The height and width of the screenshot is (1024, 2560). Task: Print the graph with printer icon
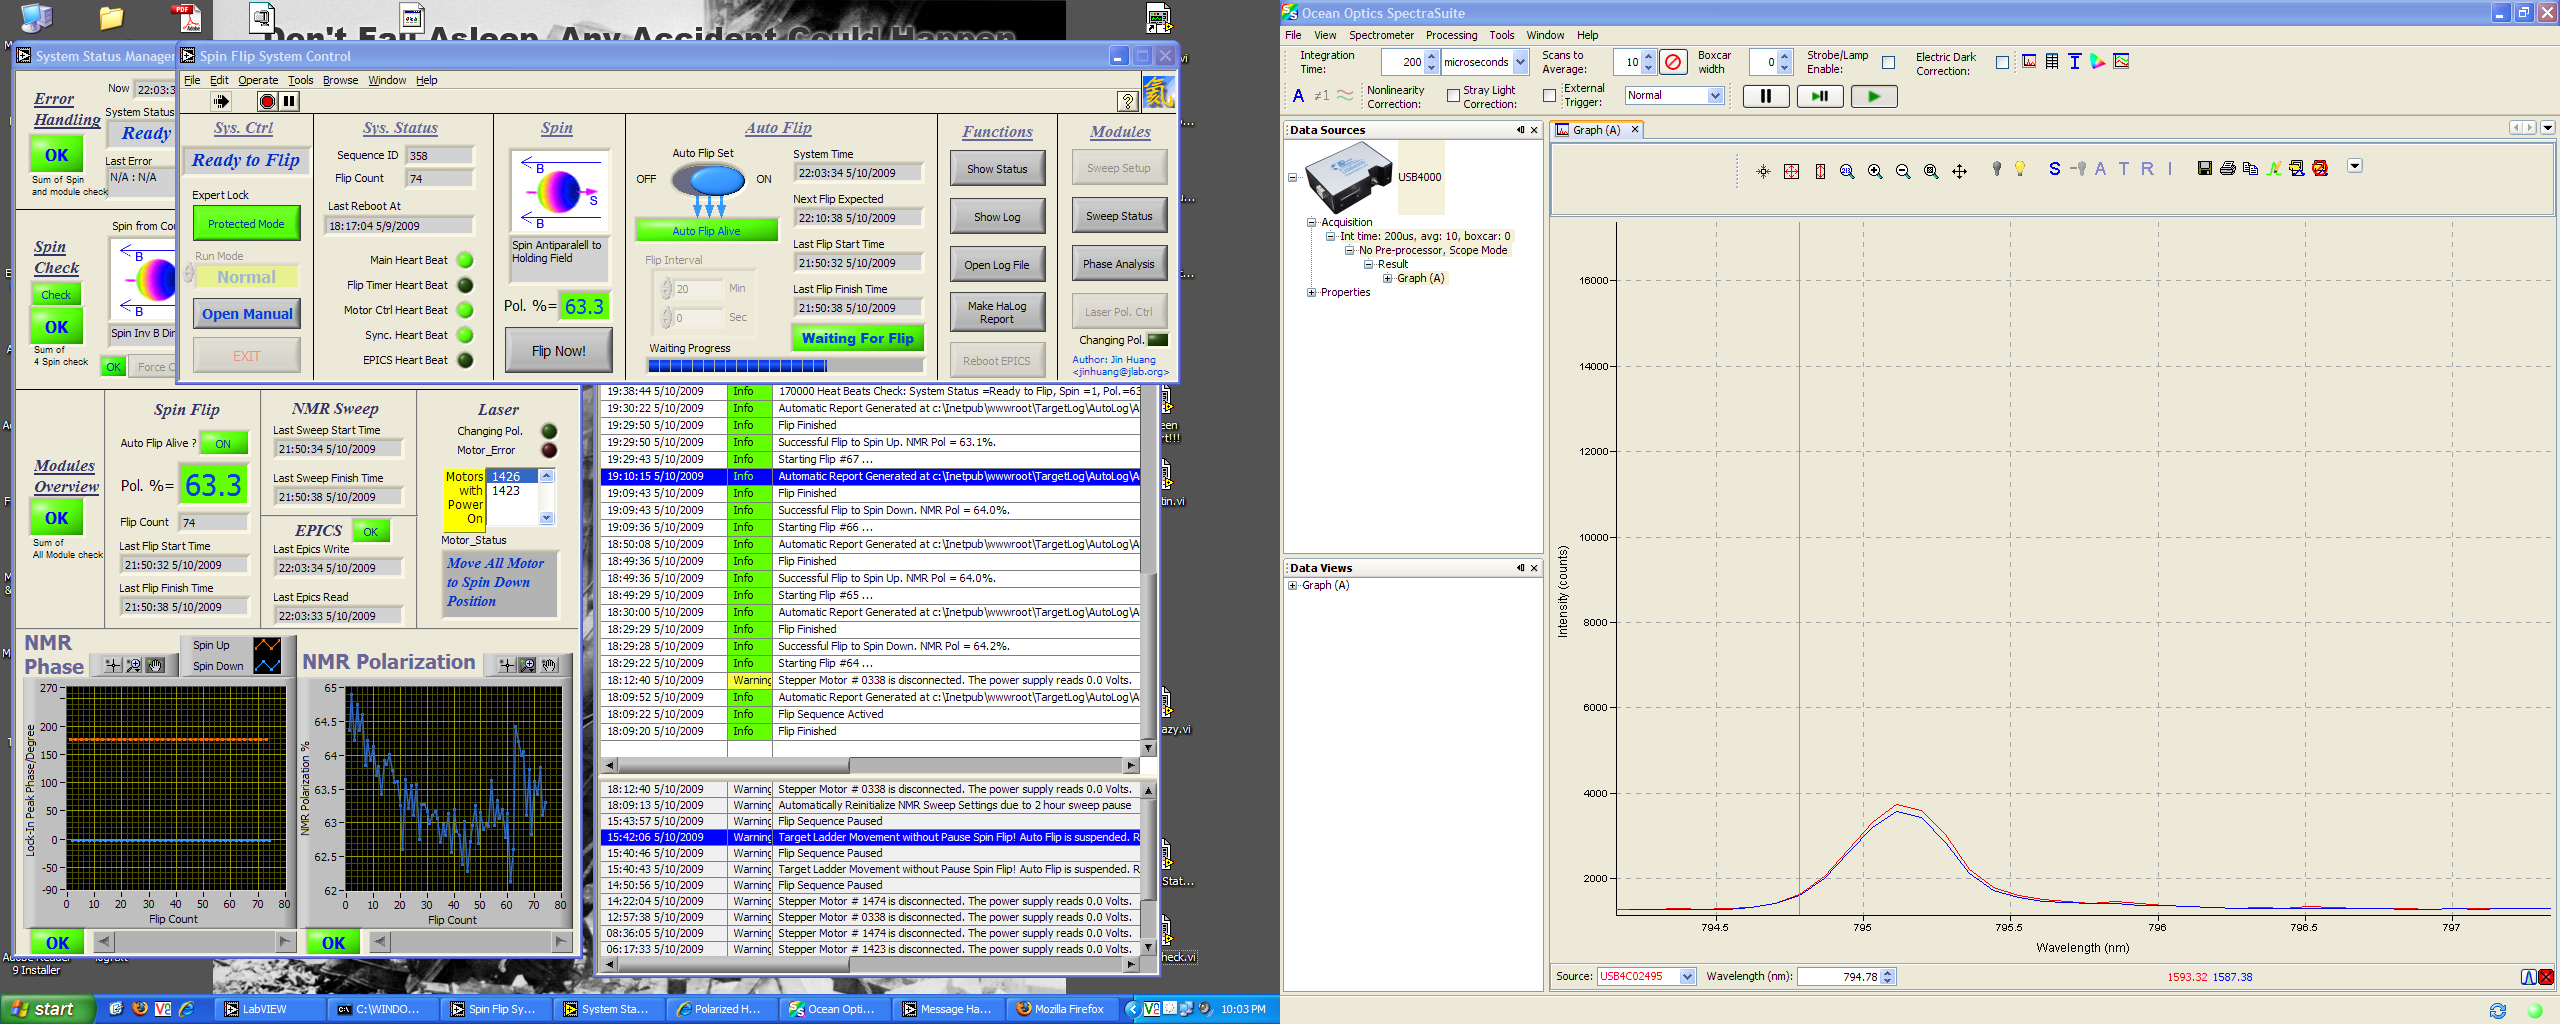point(2227,168)
